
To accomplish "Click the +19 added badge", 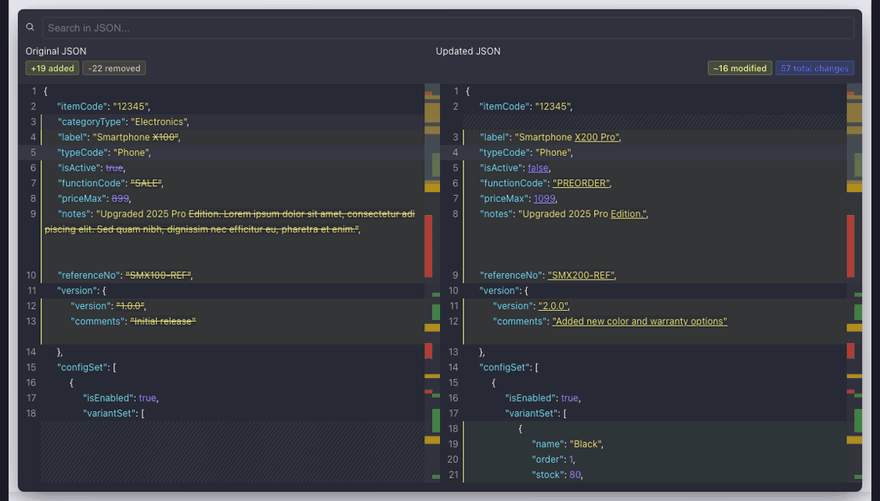I will 52,68.
